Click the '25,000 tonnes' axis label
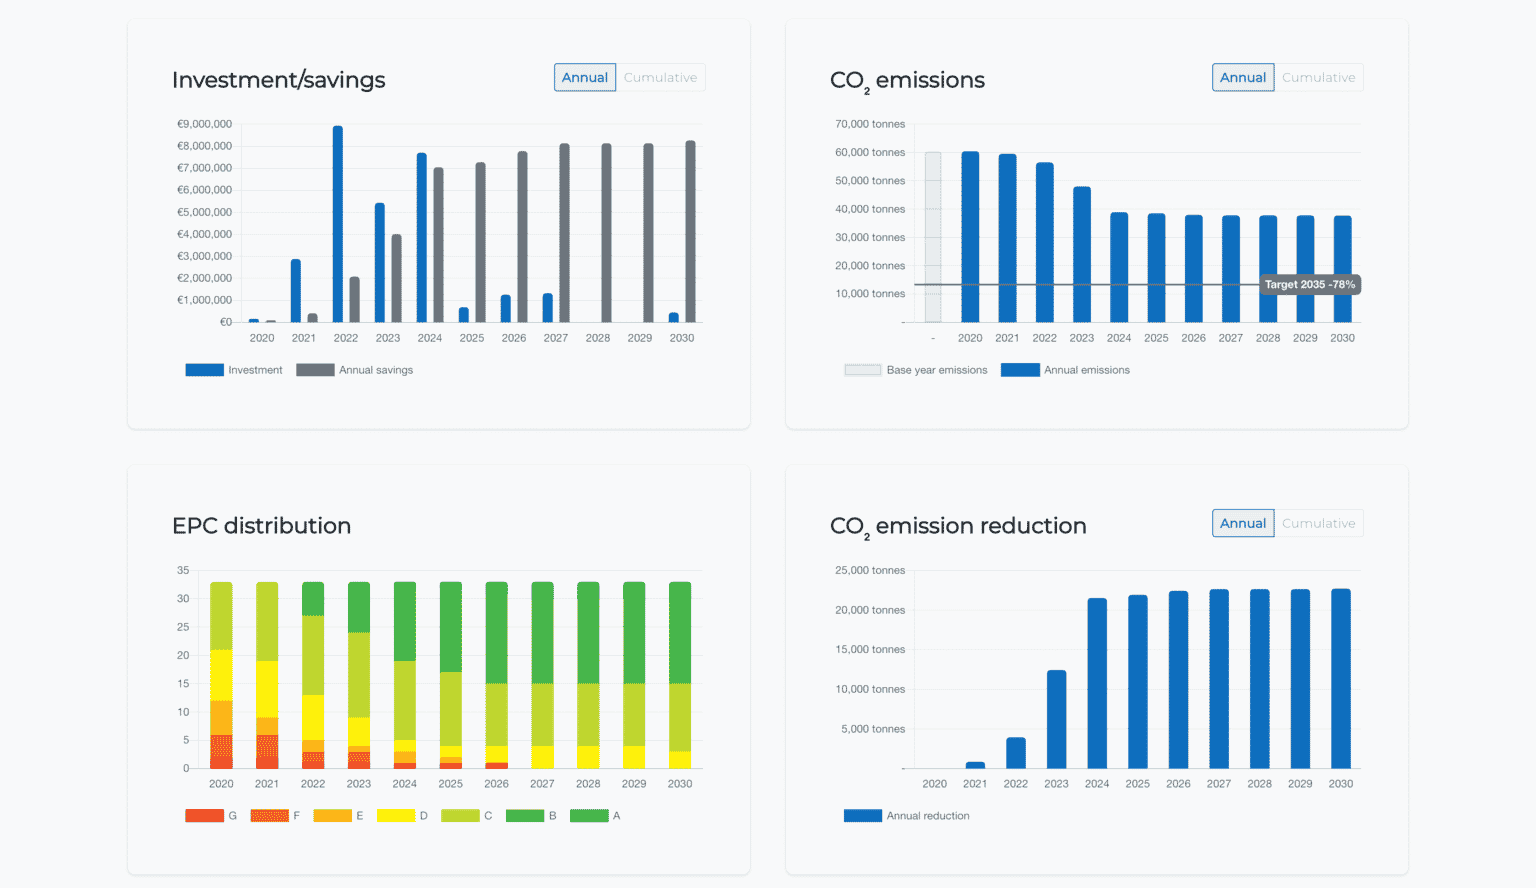 pos(870,570)
